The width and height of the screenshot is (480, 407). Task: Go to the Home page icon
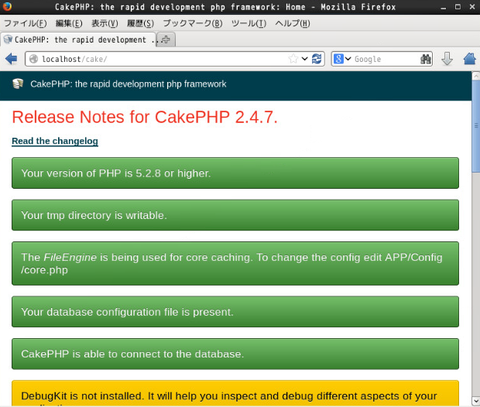point(470,59)
